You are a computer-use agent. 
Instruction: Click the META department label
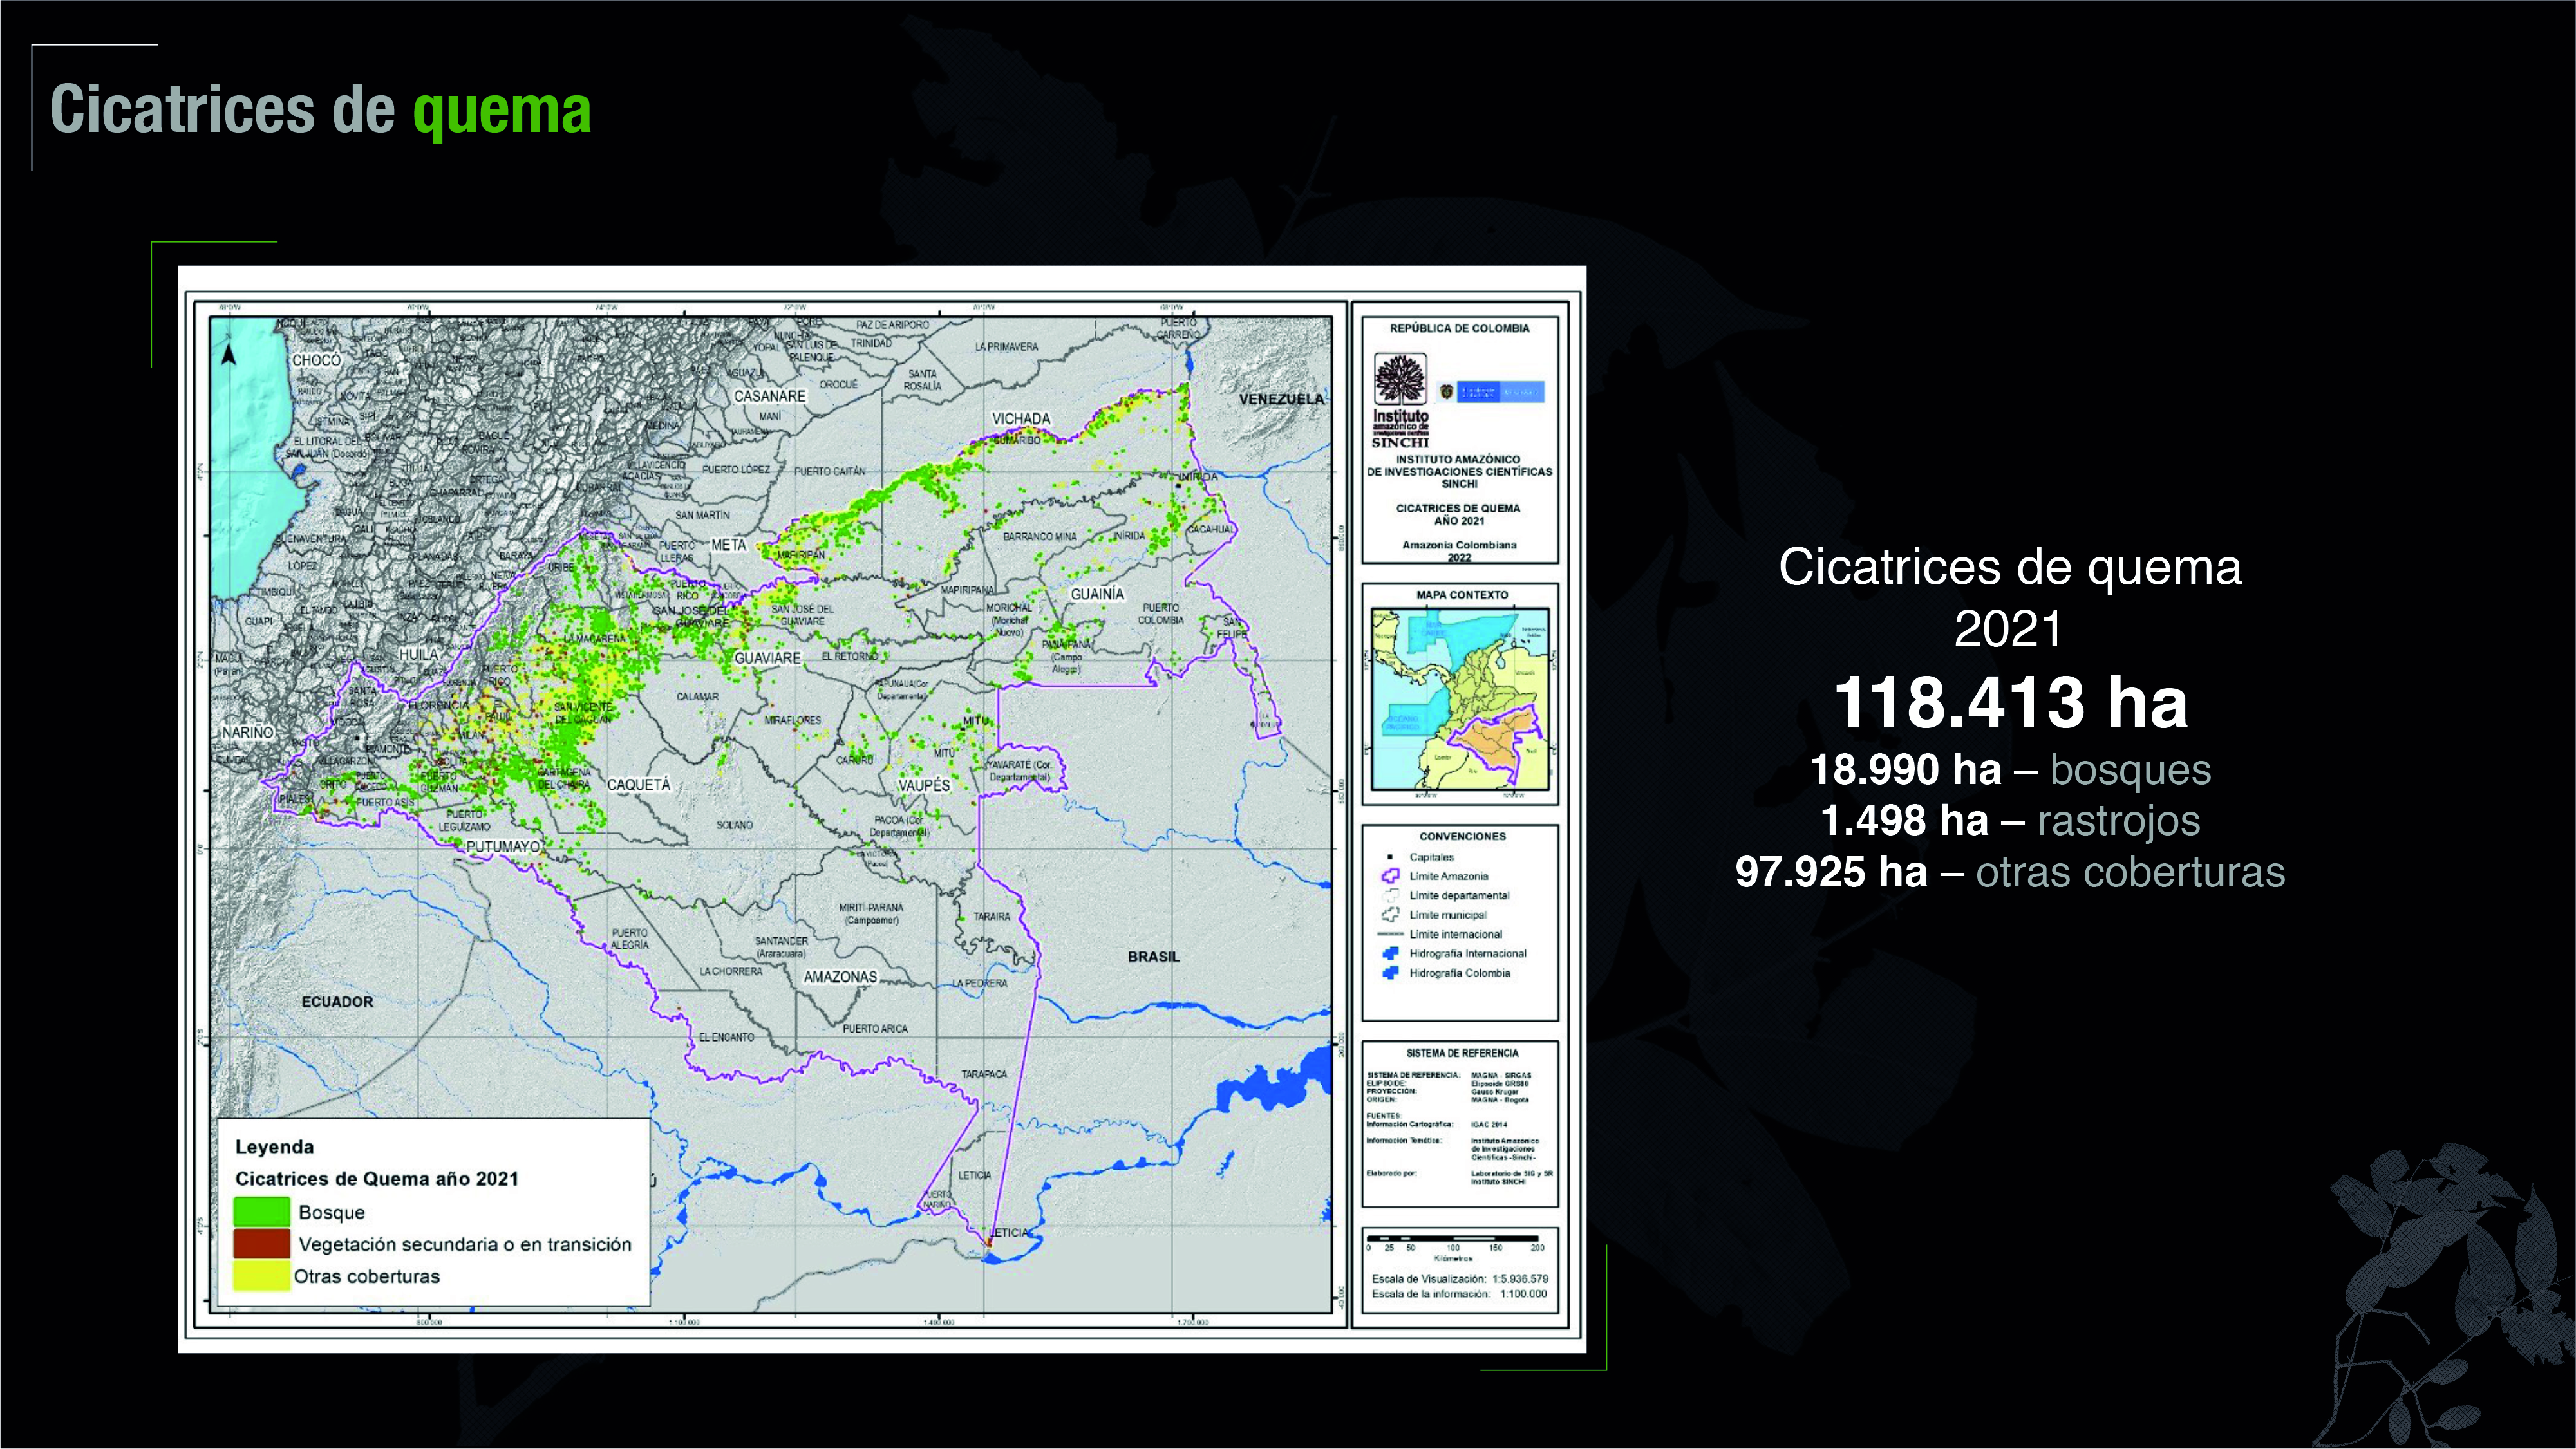(728, 545)
